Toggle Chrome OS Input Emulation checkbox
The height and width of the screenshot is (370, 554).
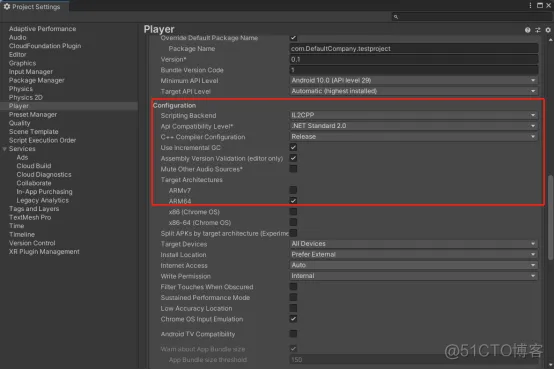(x=293, y=319)
